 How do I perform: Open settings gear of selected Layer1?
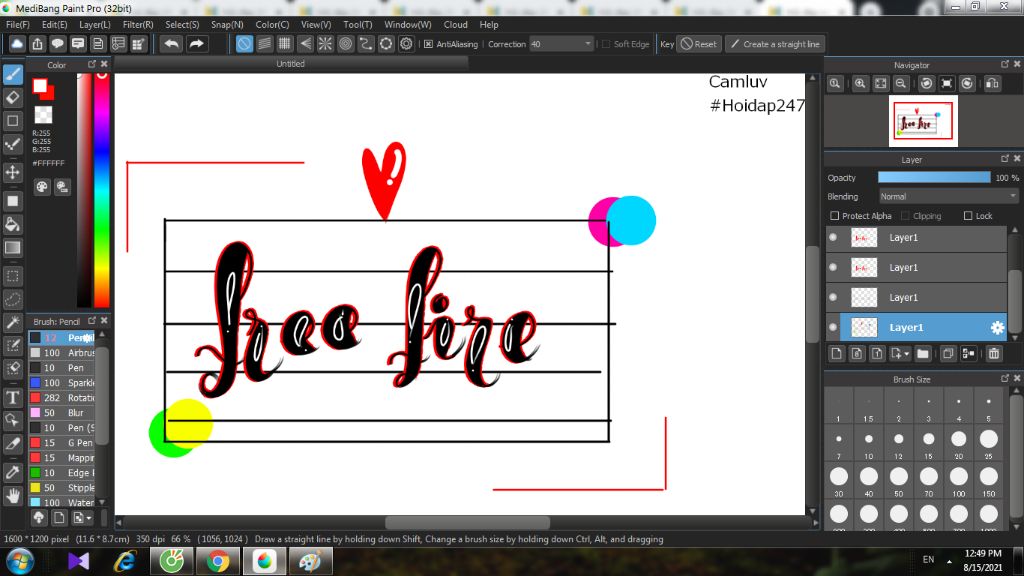(x=997, y=328)
